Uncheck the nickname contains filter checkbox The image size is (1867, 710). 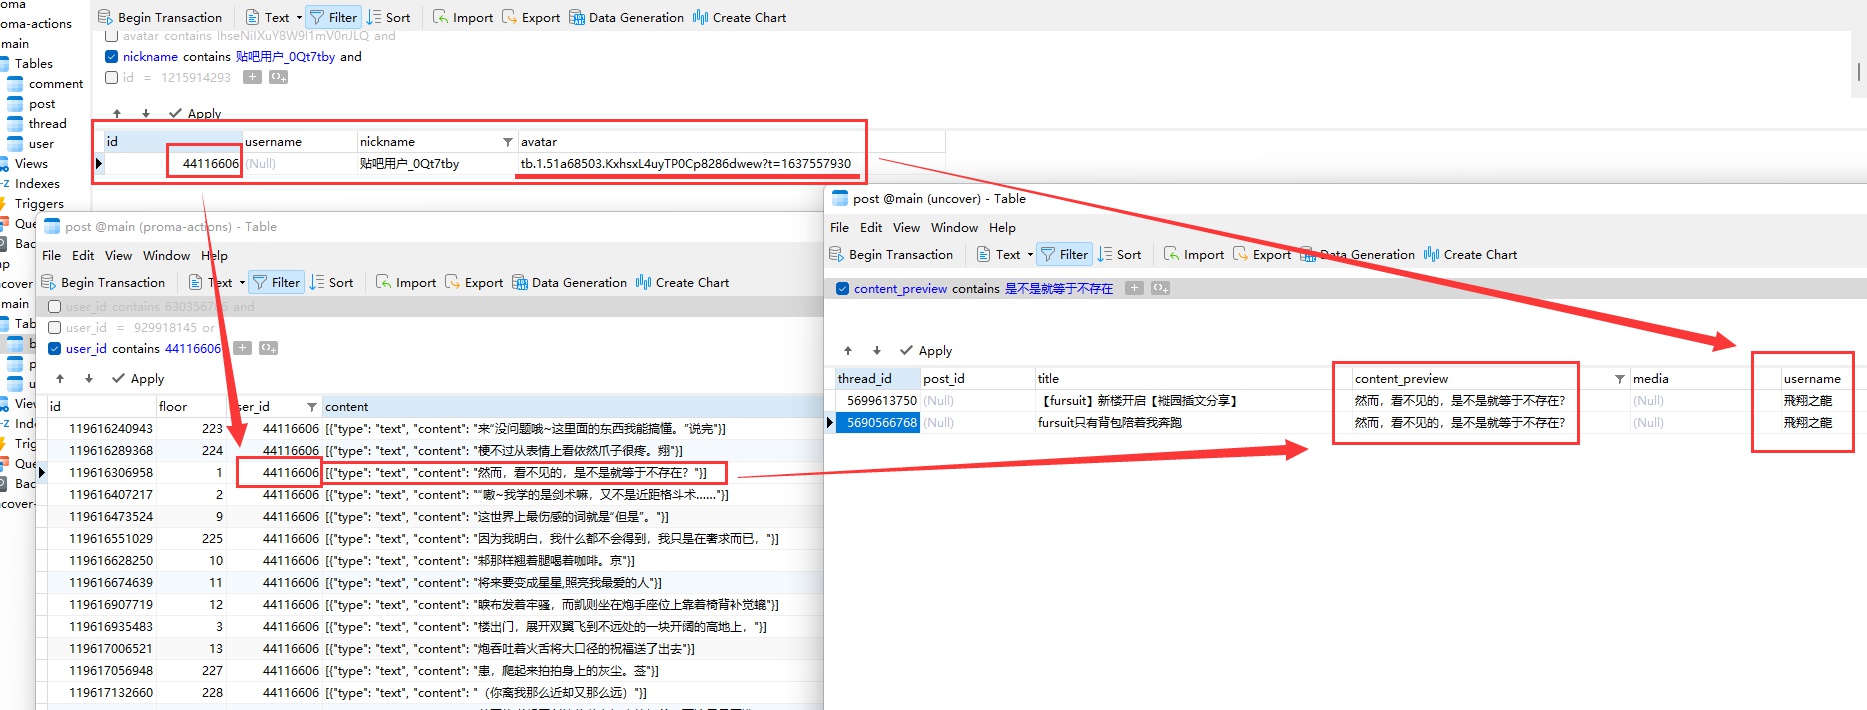tap(112, 57)
